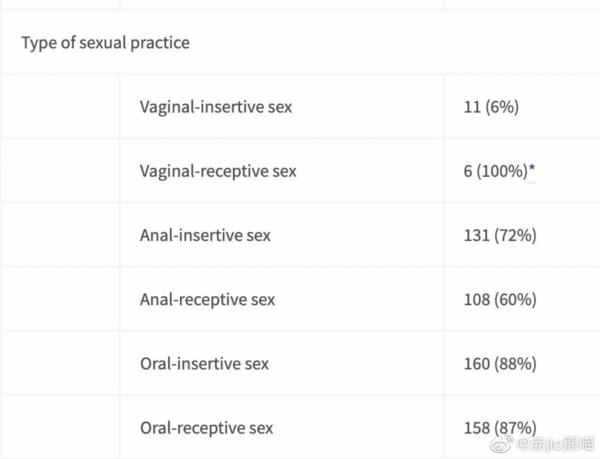600x459 pixels.
Task: Click the empty cell left of "Anal-insertive sex"
Action: (60, 235)
